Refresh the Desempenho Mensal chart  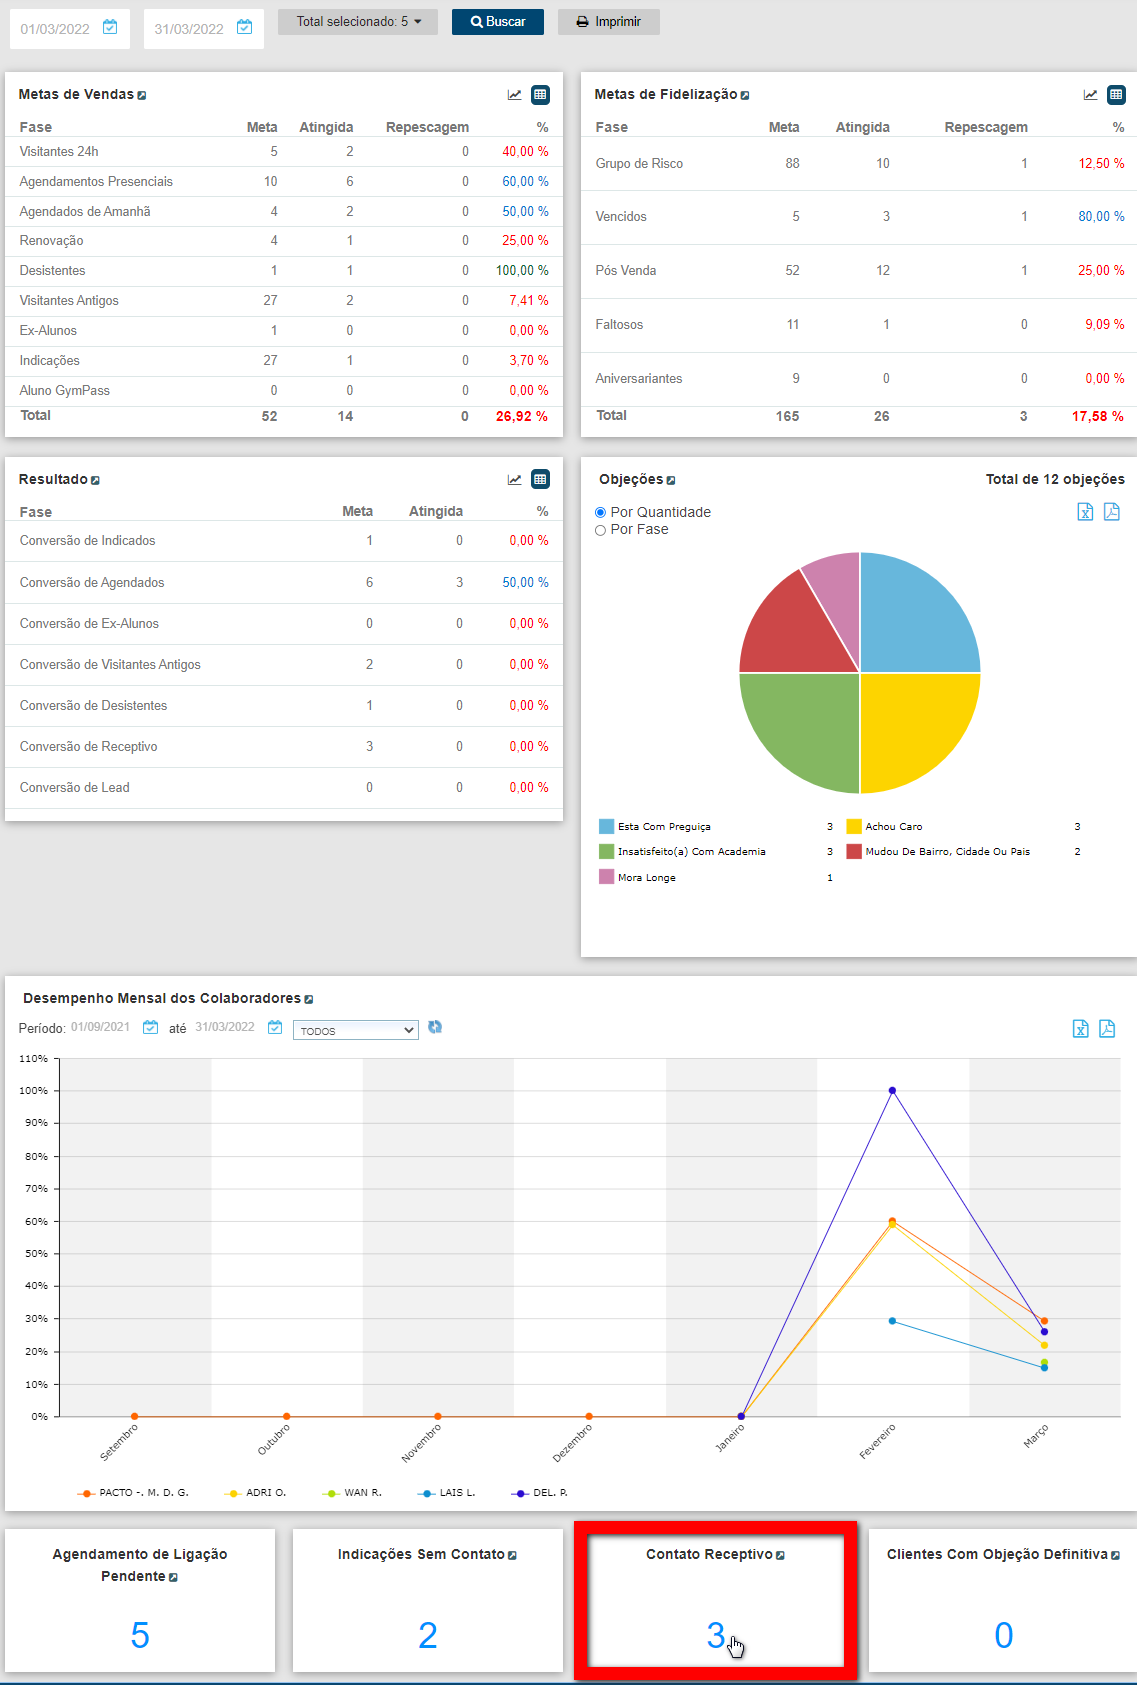pyautogui.click(x=435, y=1027)
